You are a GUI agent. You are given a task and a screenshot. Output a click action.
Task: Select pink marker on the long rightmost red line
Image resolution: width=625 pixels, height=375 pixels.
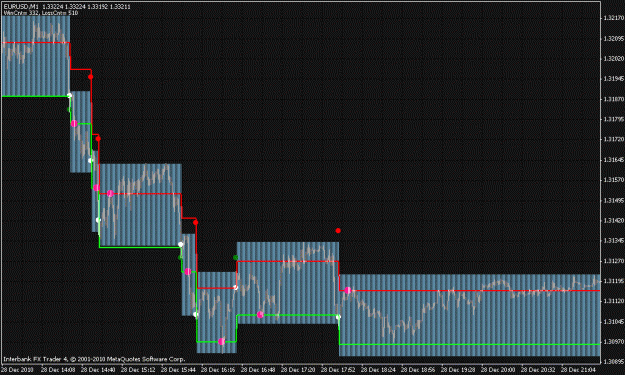click(348, 290)
